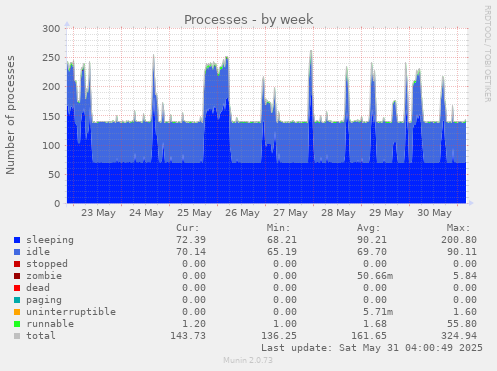Screen dimensions: 497x371
Task: Click the runnable legend color swatch
Action: tap(17, 324)
